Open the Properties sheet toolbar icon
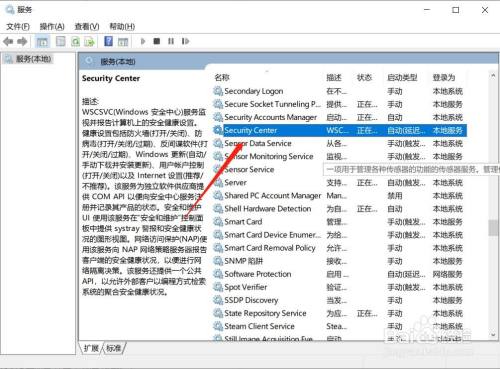Viewport: 500px width, 369px height. (x=61, y=42)
